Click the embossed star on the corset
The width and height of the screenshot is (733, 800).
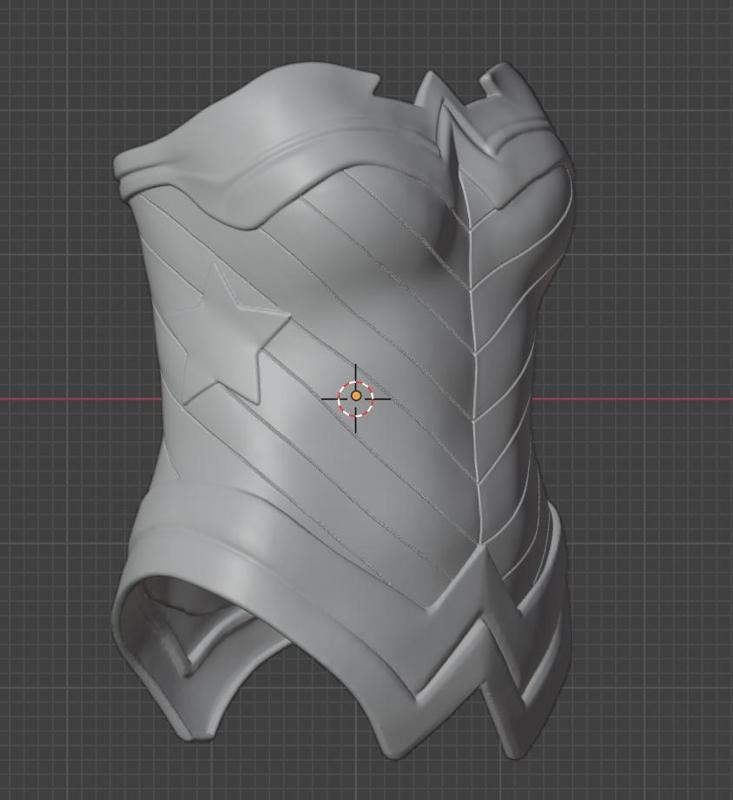(x=230, y=335)
